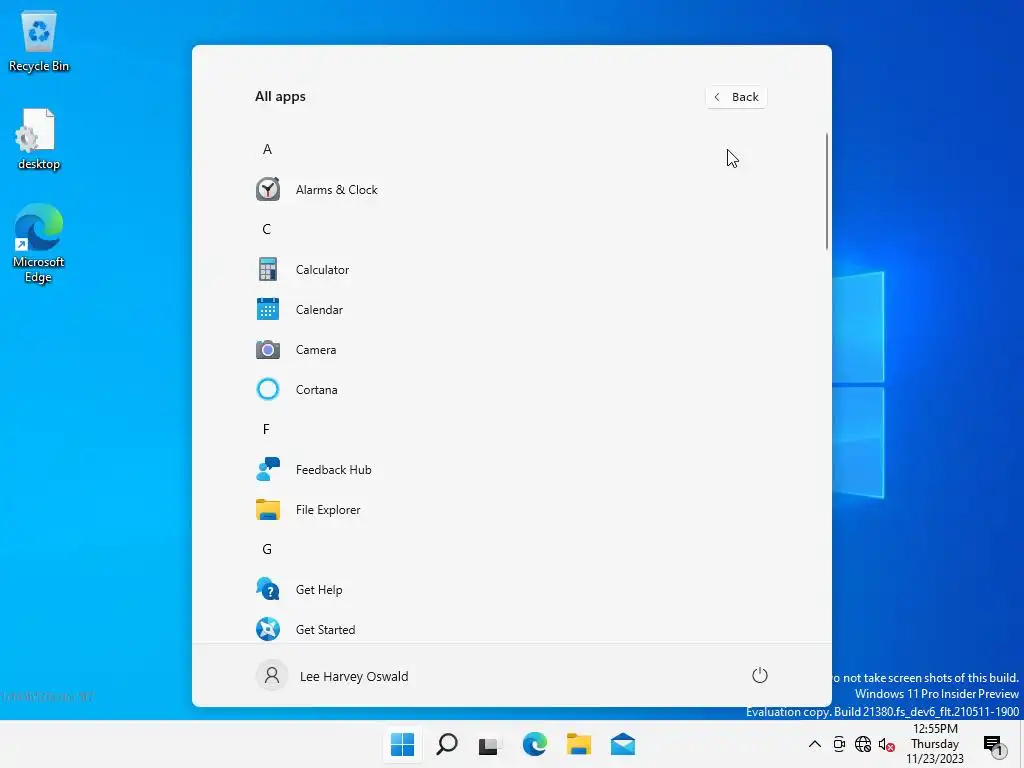Click the Get Started label text
Viewport: 1024px width, 768px height.
325,630
